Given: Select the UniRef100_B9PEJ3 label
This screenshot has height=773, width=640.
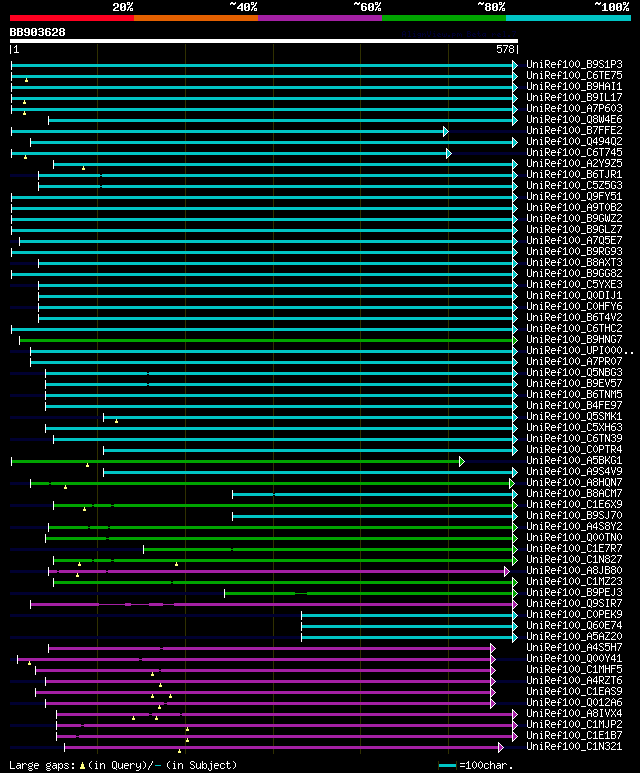Looking at the screenshot, I should [574, 592].
